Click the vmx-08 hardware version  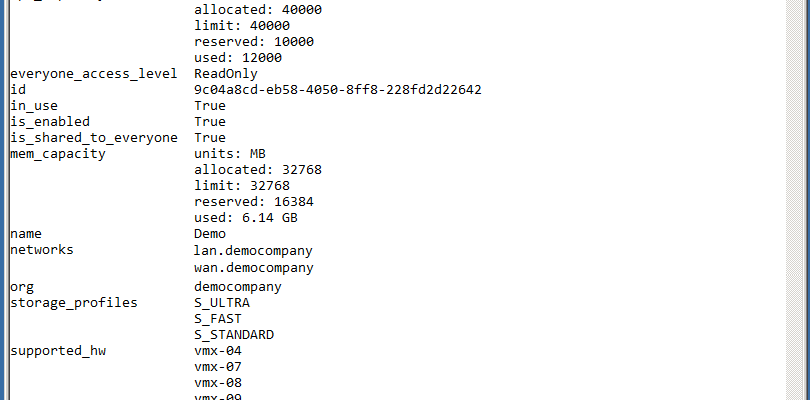coord(218,383)
